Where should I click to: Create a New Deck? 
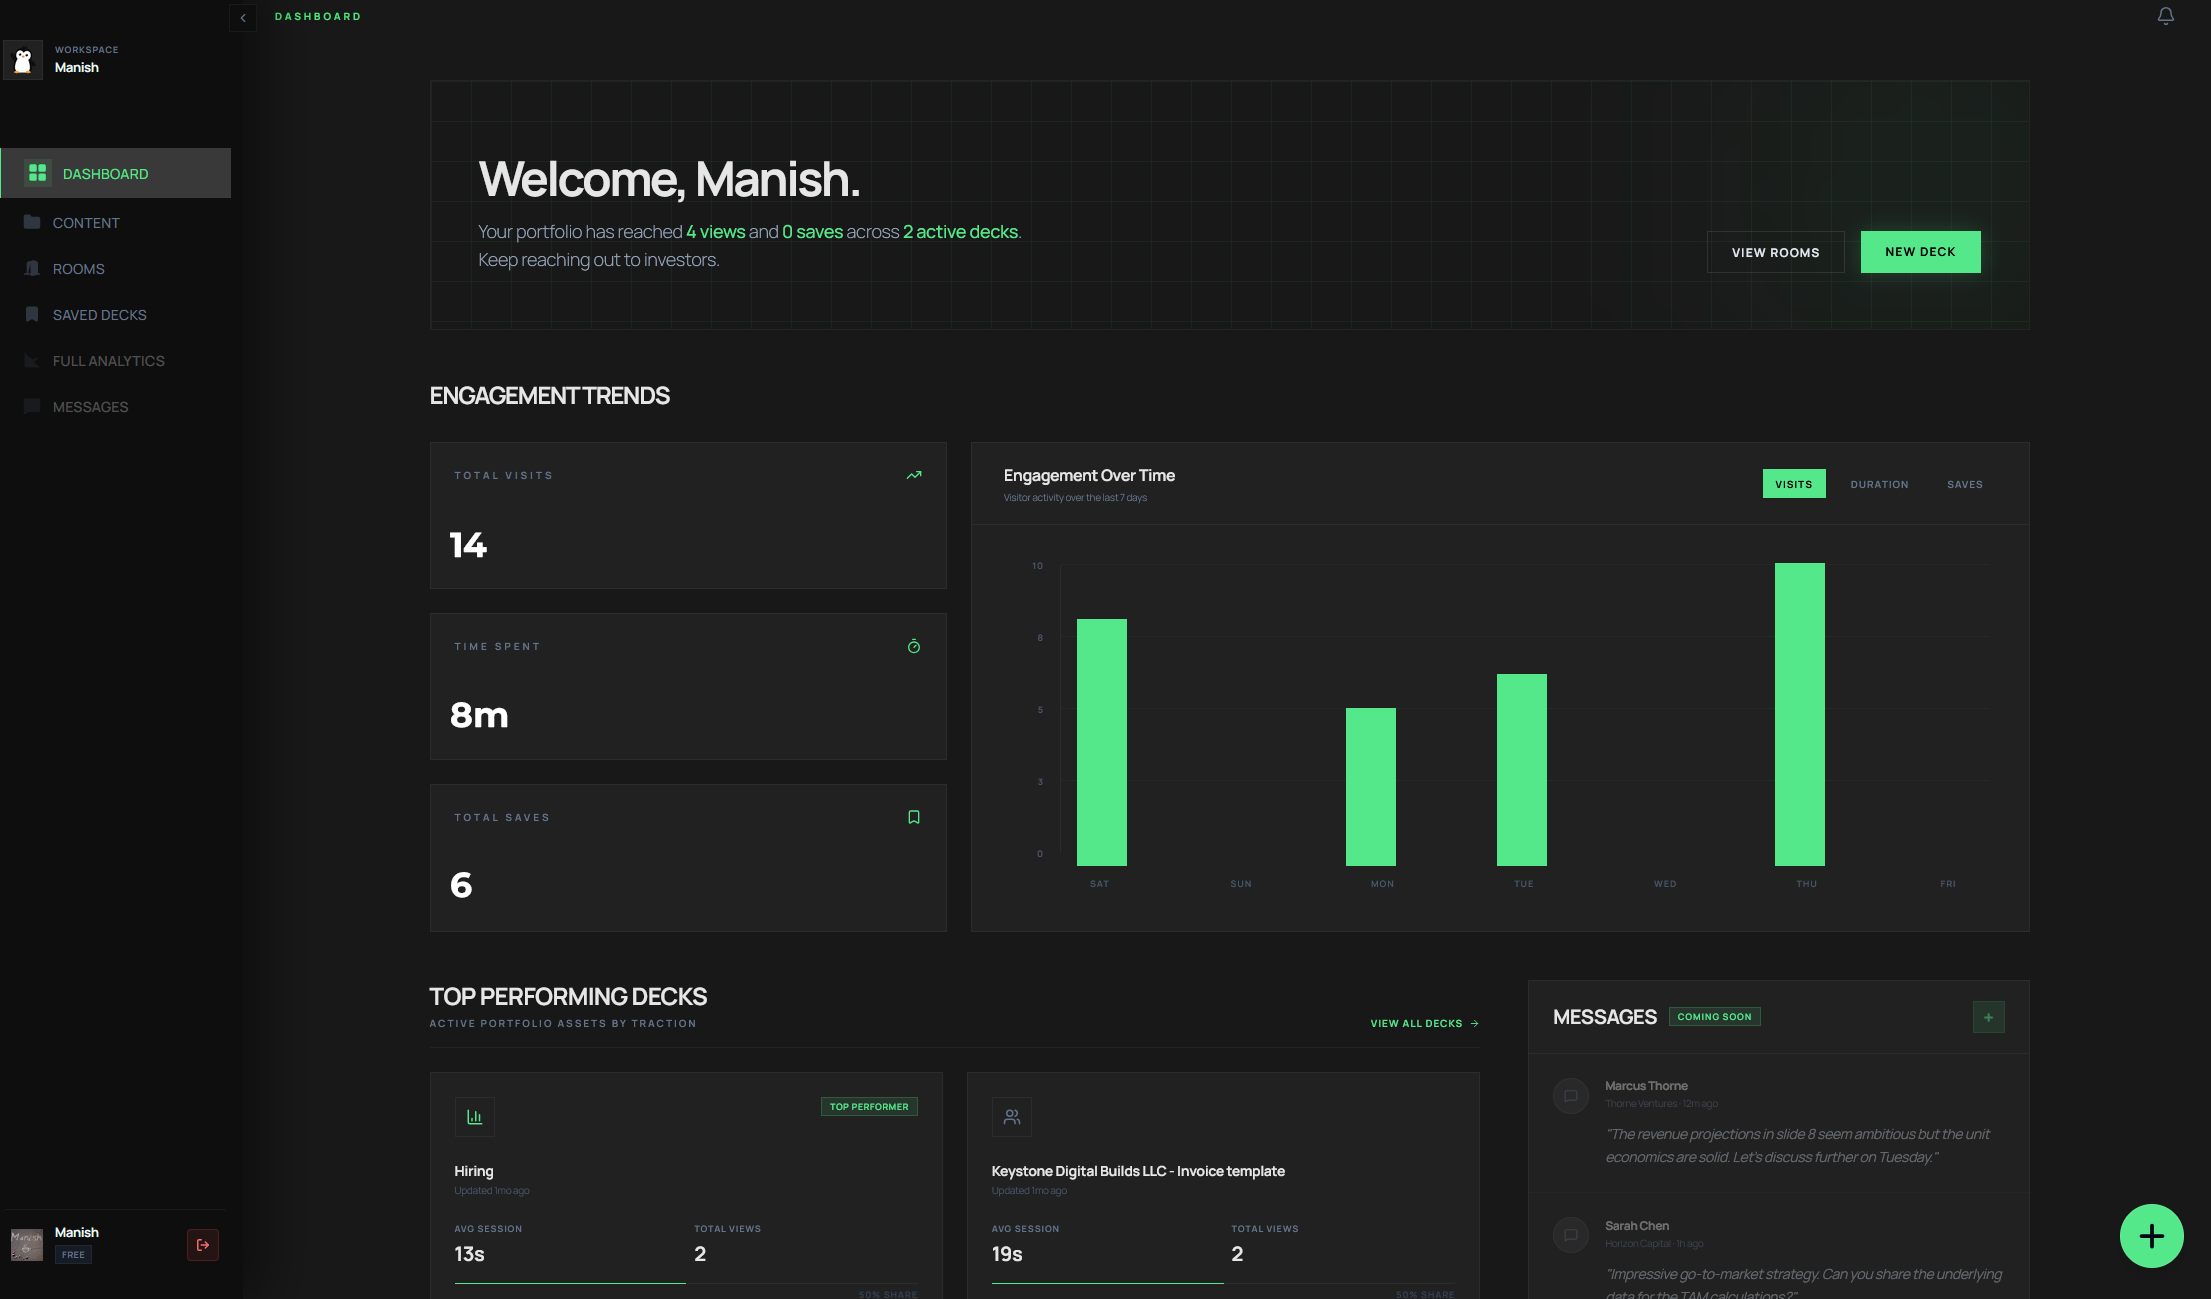click(1920, 252)
